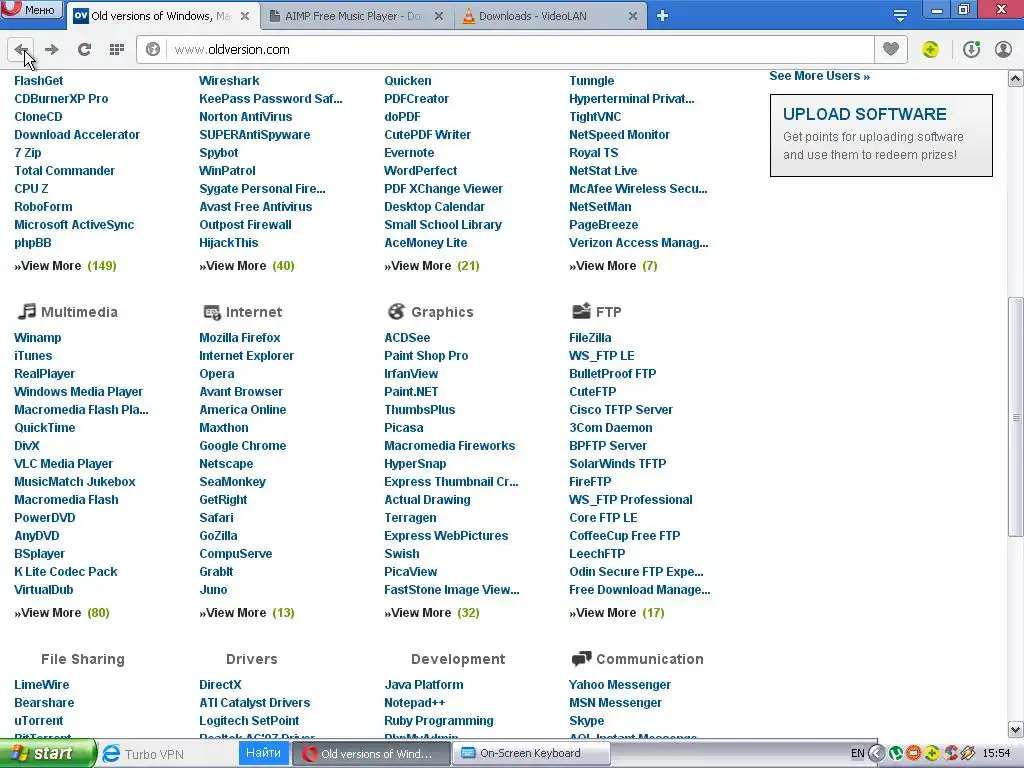
Task: Click the Graphics category icon
Action: click(x=396, y=312)
